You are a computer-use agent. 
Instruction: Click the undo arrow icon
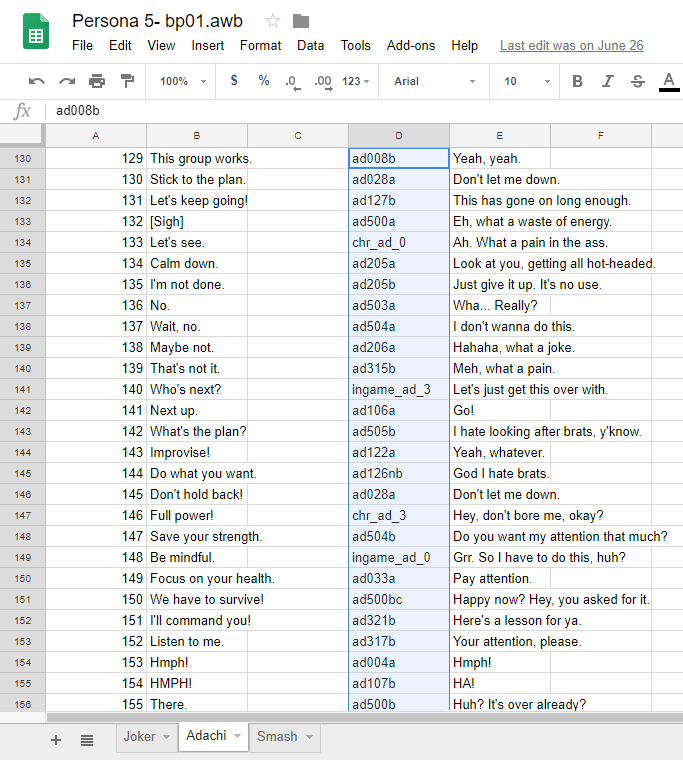point(37,81)
